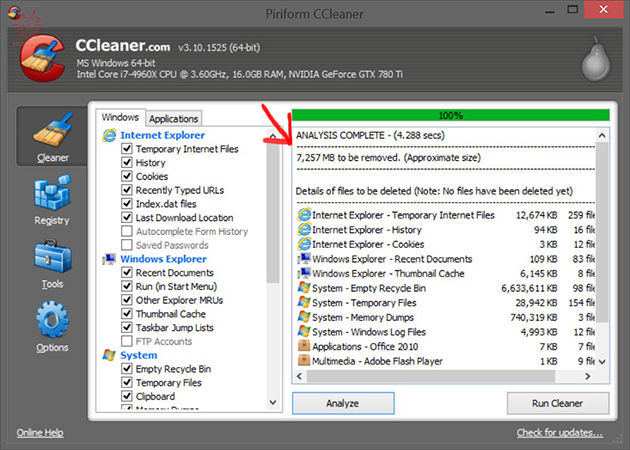Image resolution: width=630 pixels, height=450 pixels.
Task: Click Check for updates link
Action: tap(560, 433)
